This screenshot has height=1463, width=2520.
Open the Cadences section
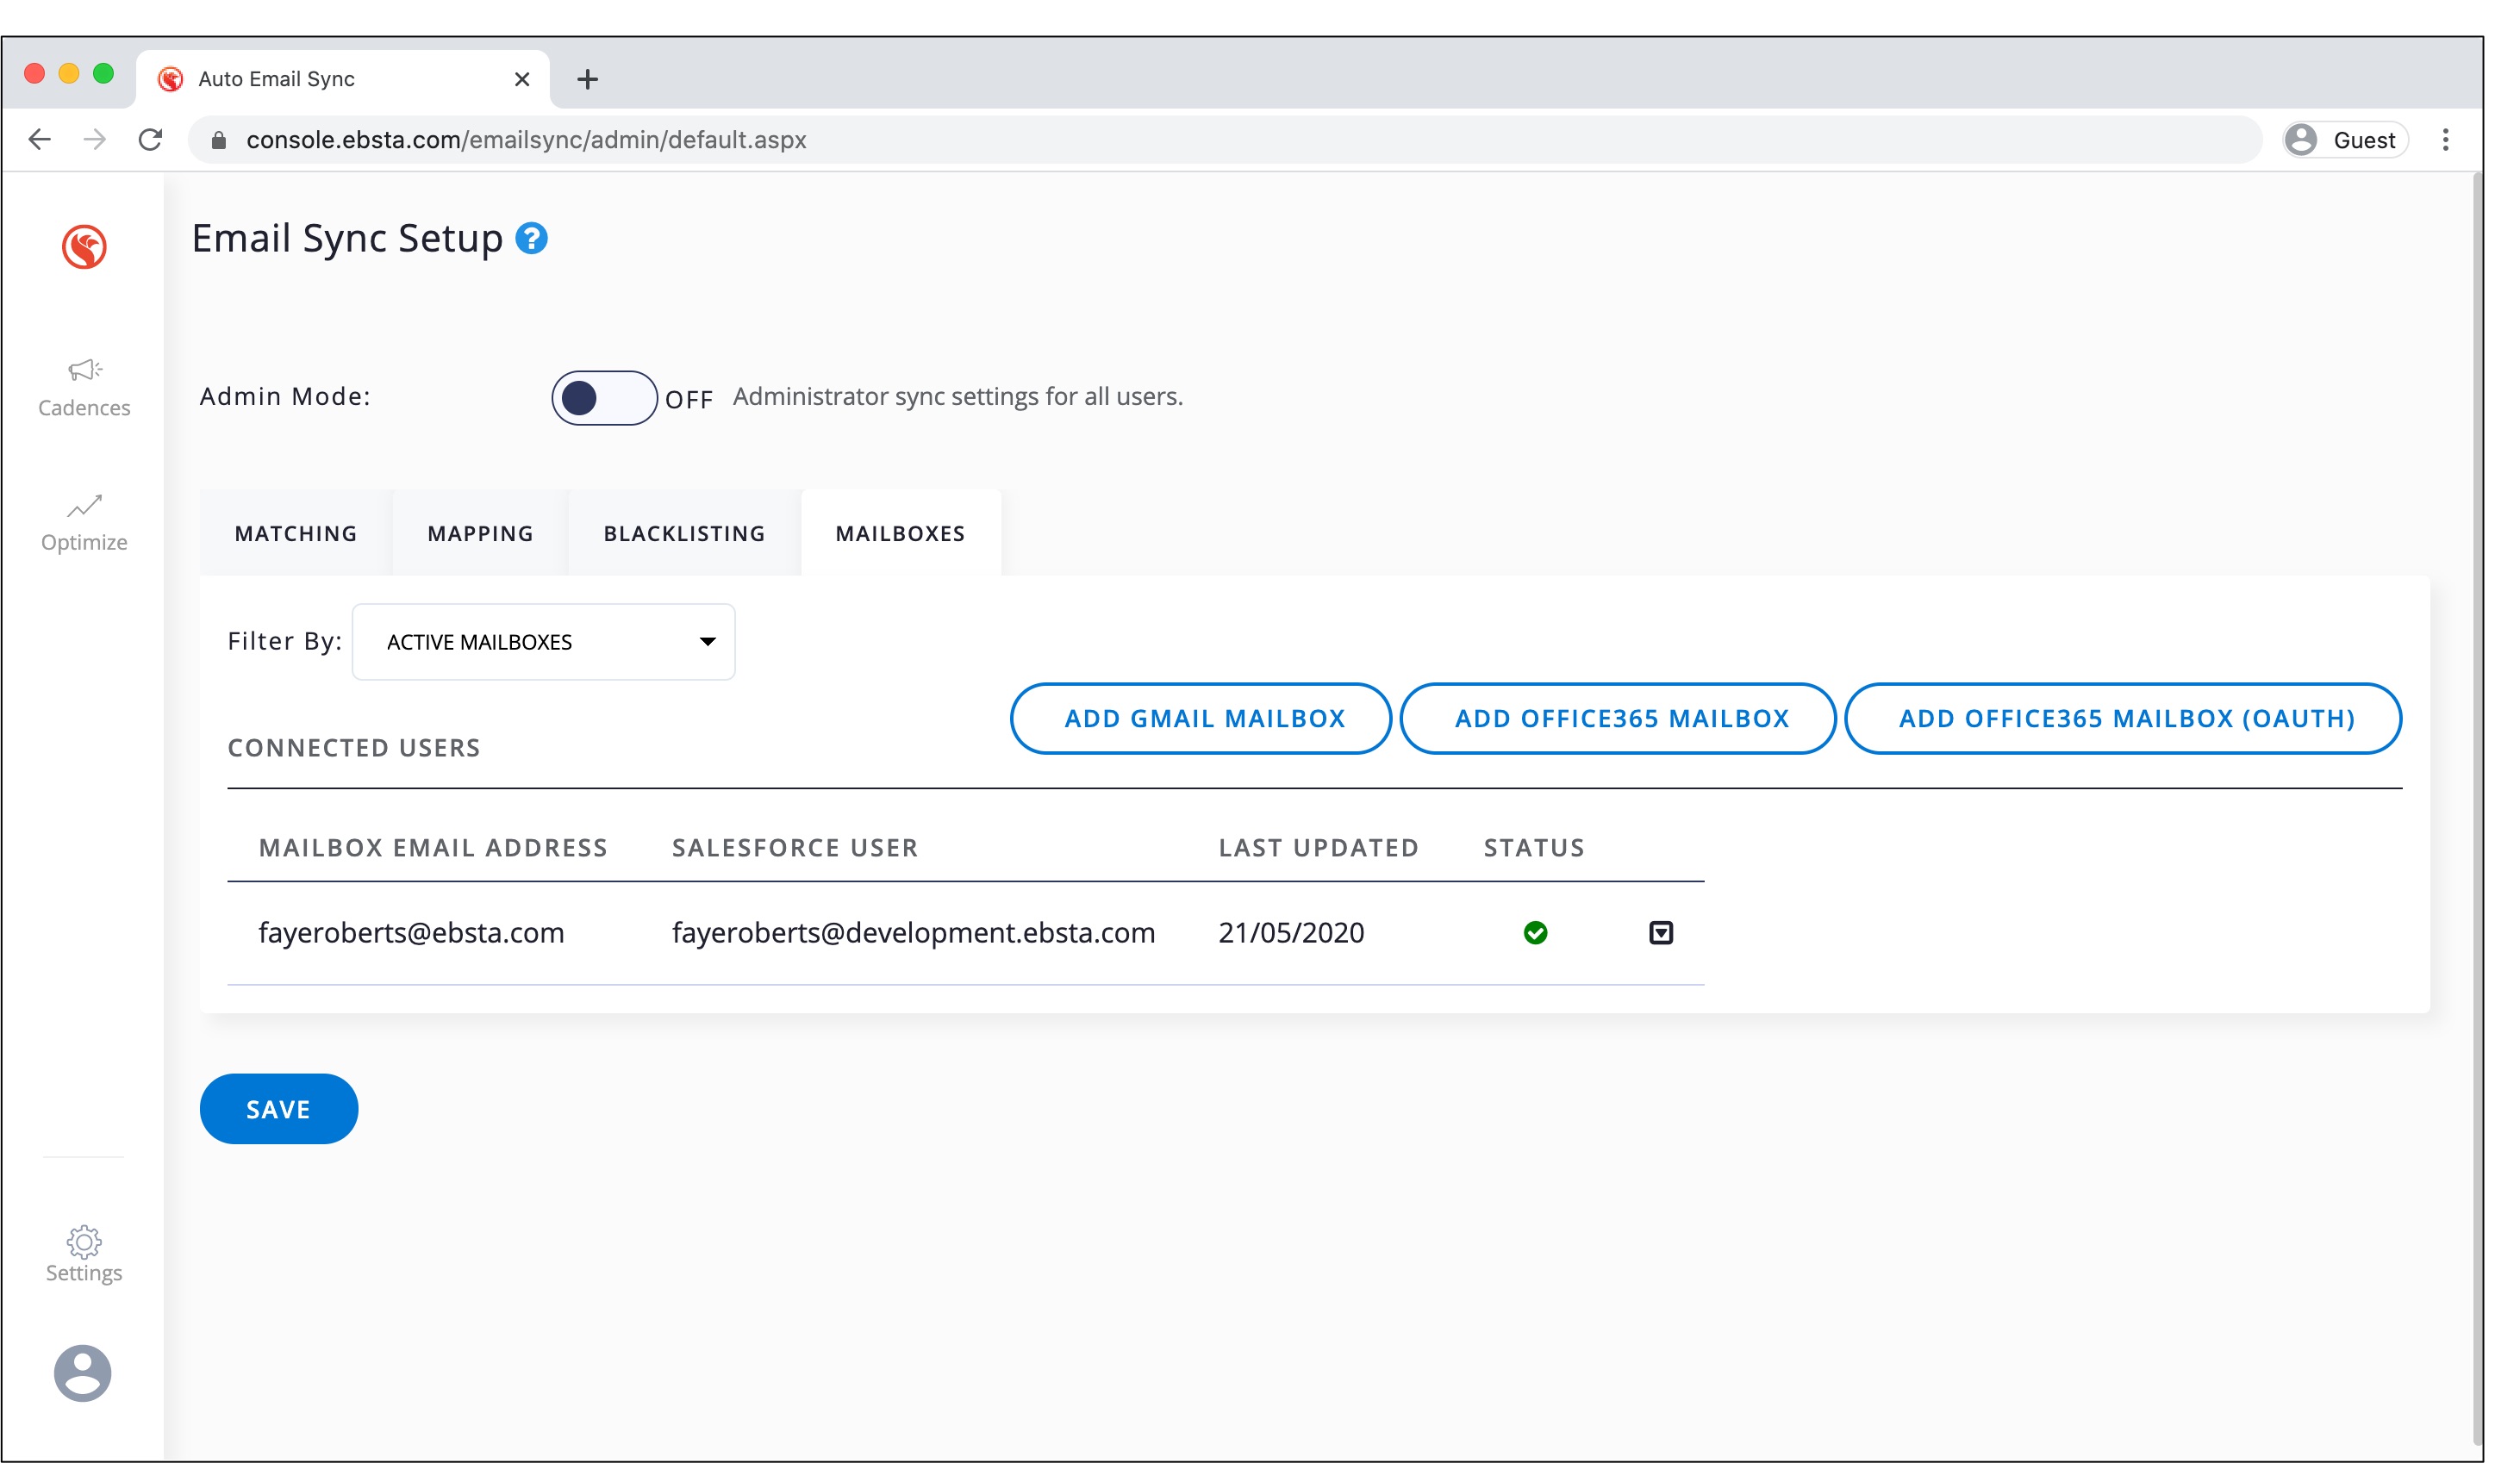84,386
